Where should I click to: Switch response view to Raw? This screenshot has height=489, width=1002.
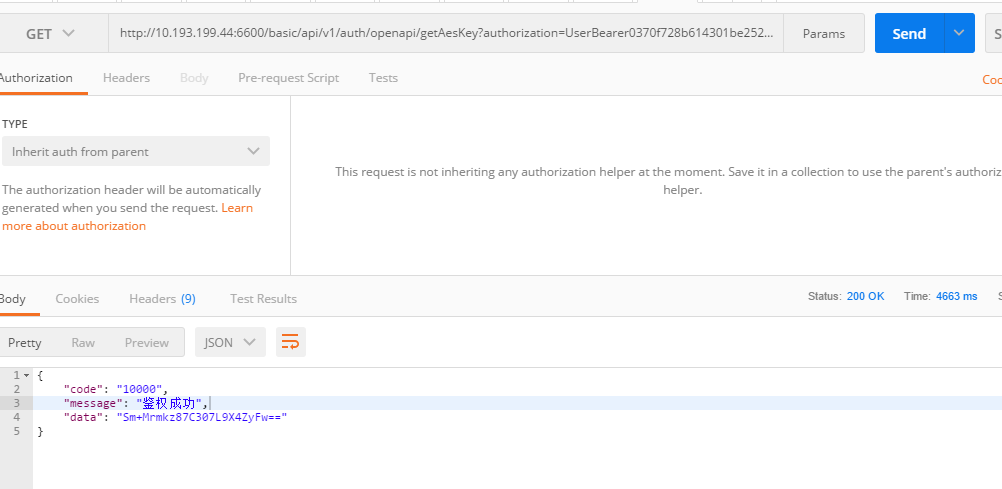pyautogui.click(x=83, y=342)
